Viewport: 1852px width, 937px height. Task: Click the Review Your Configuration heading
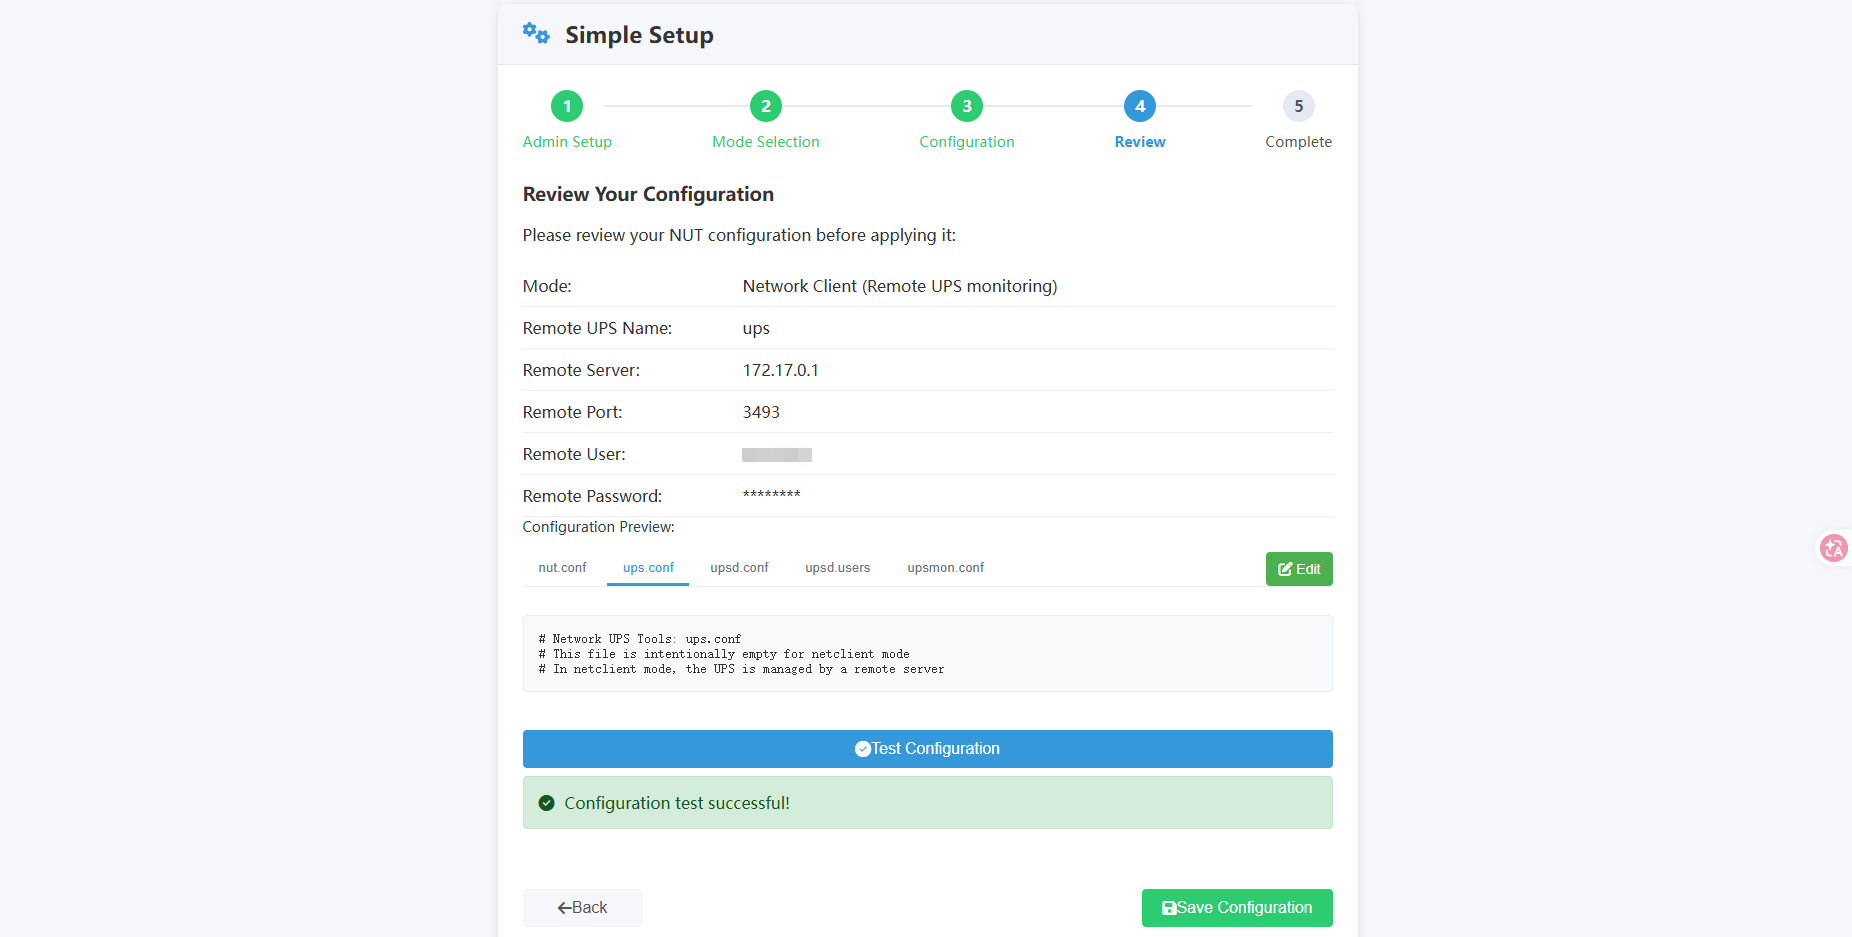[648, 194]
